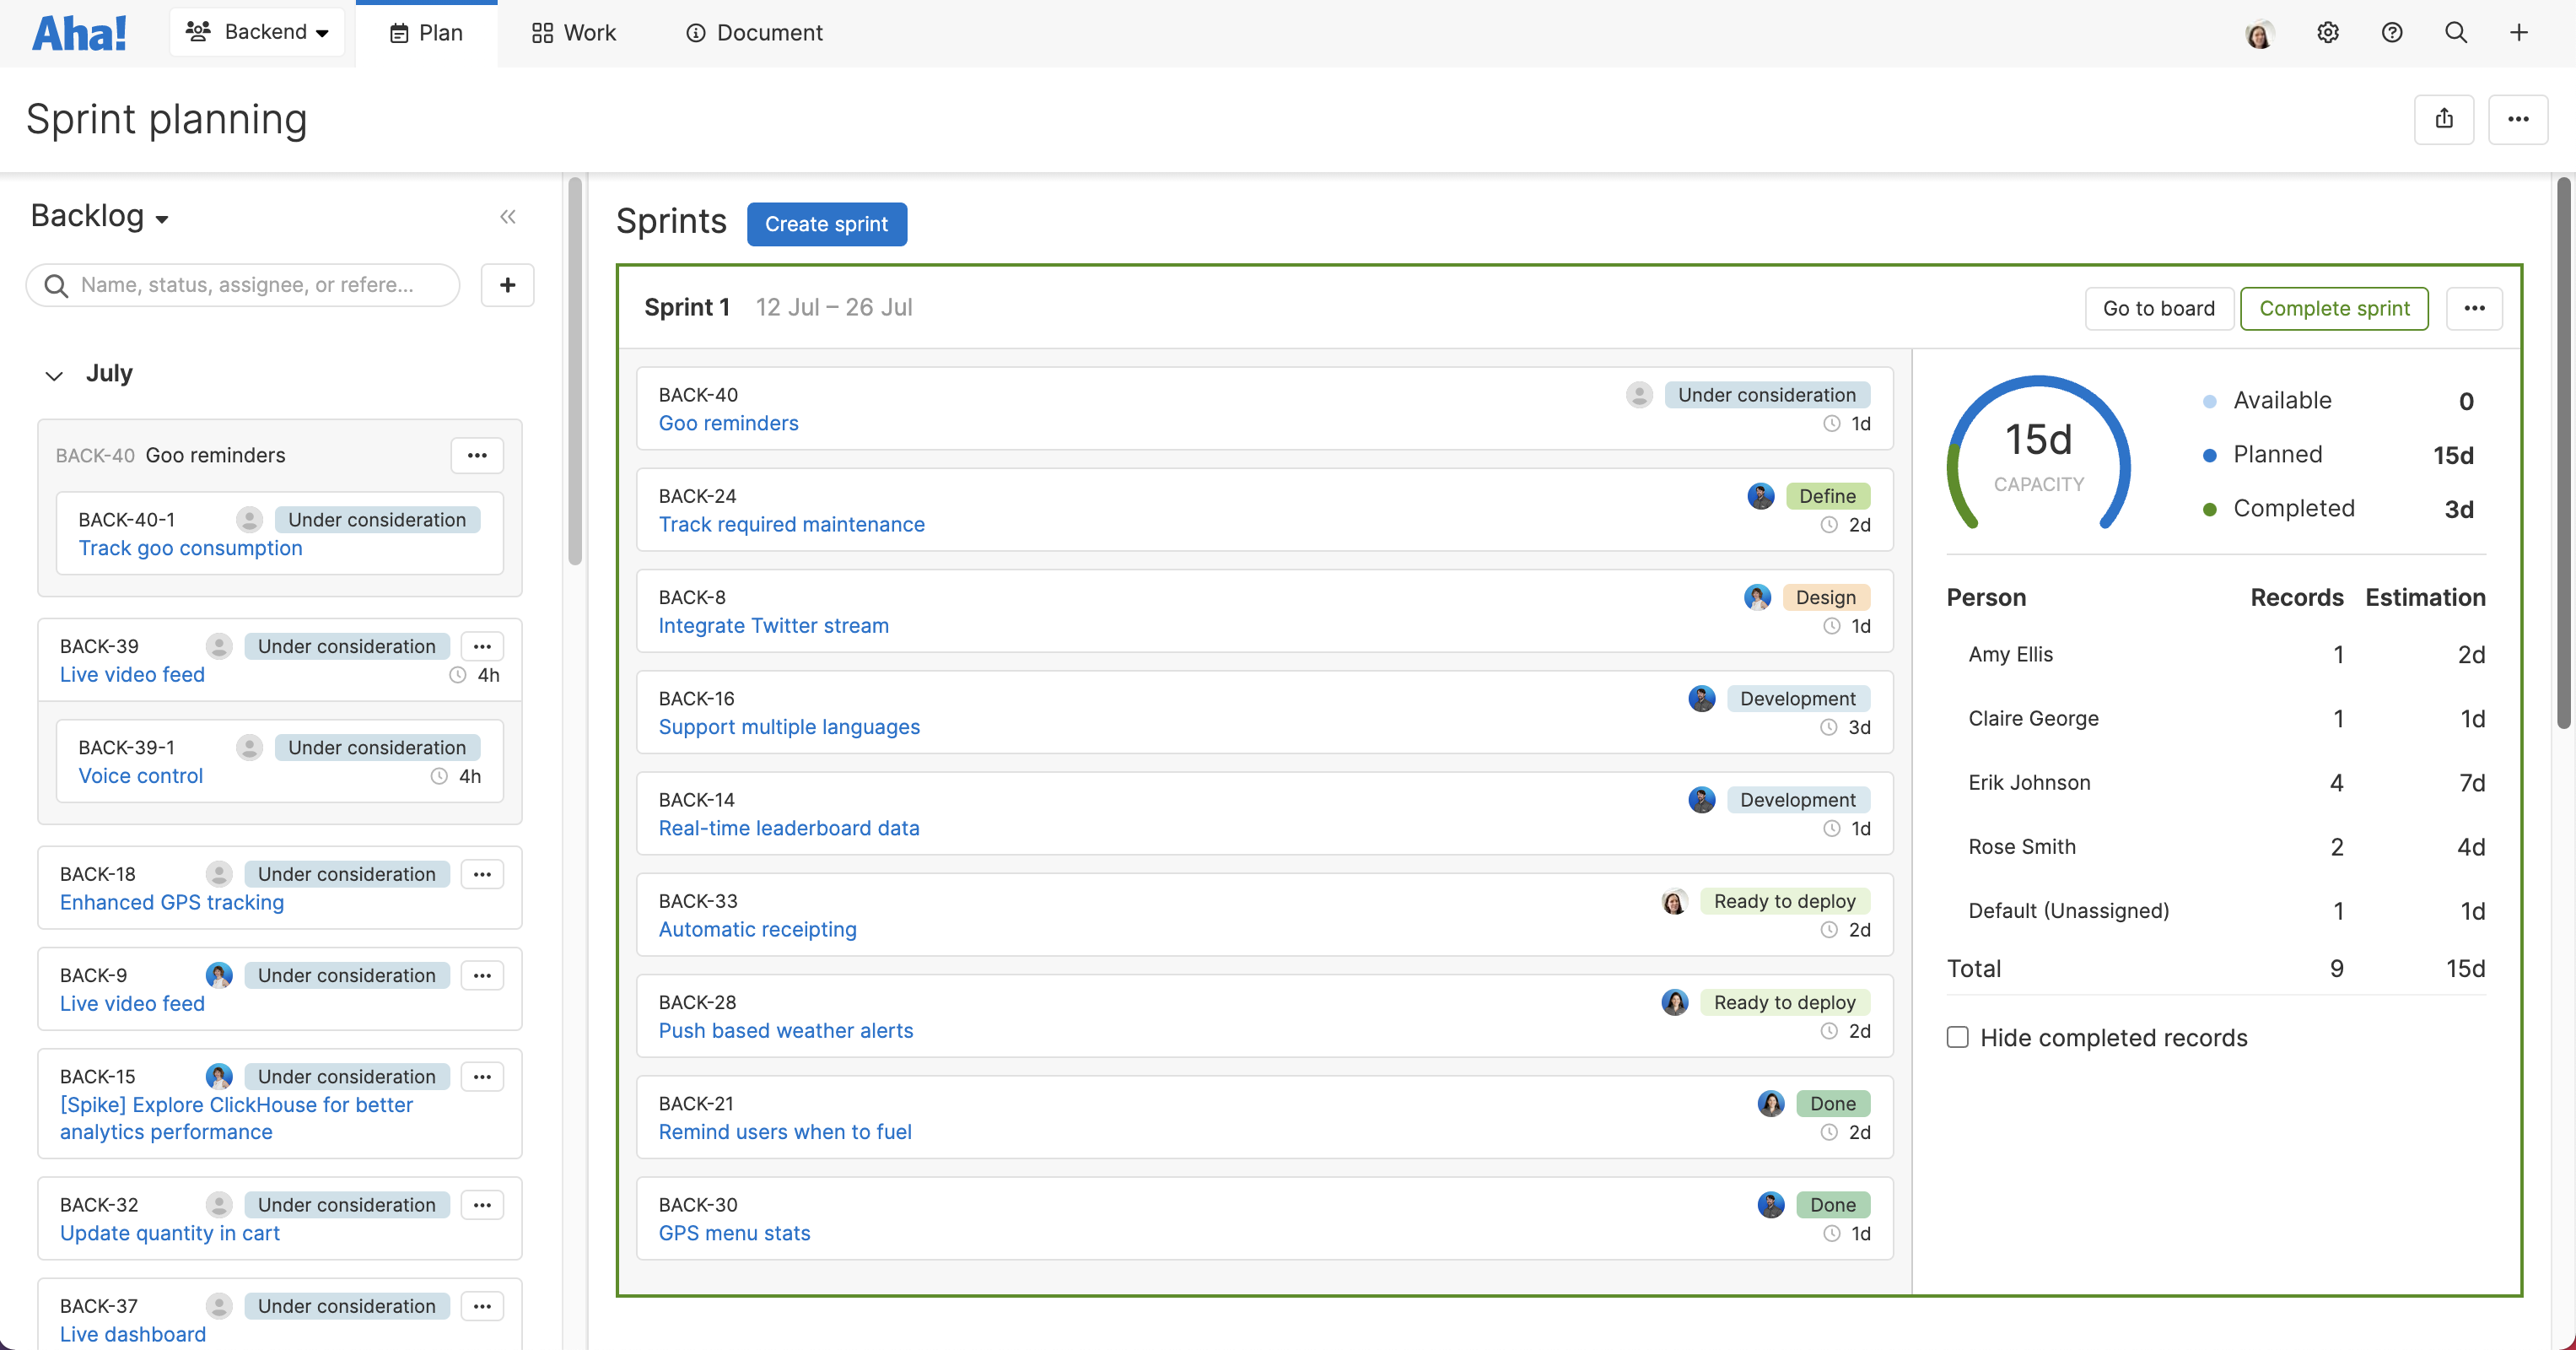Open the Backlog view dropdown

point(99,215)
